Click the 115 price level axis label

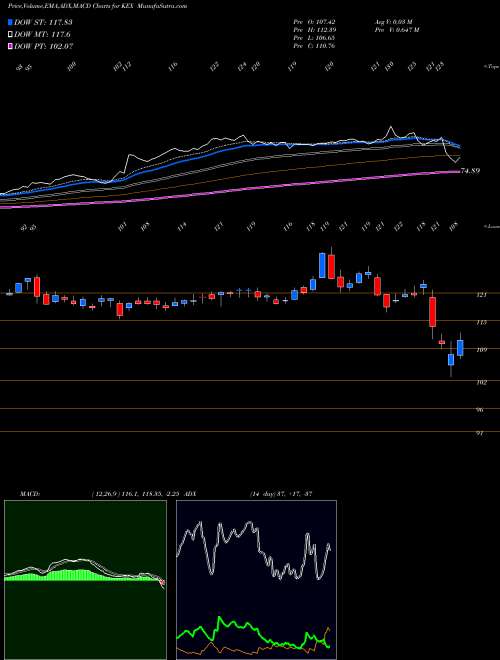[x=481, y=322]
